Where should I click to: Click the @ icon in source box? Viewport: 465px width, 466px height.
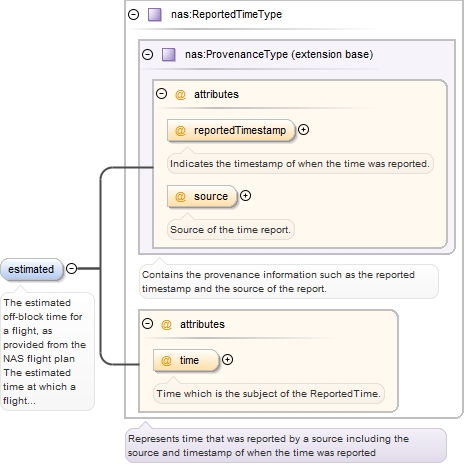[180, 196]
